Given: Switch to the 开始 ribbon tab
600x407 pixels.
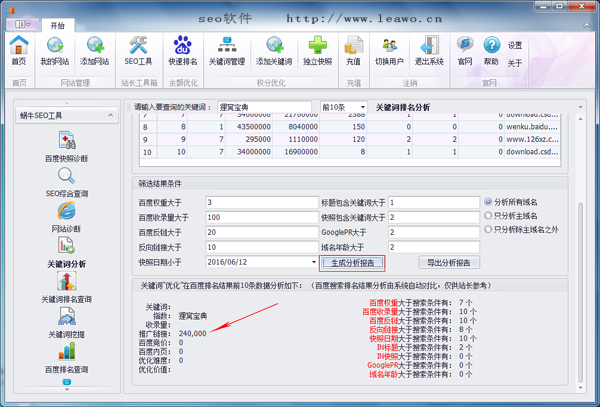Looking at the screenshot, I should (58, 26).
